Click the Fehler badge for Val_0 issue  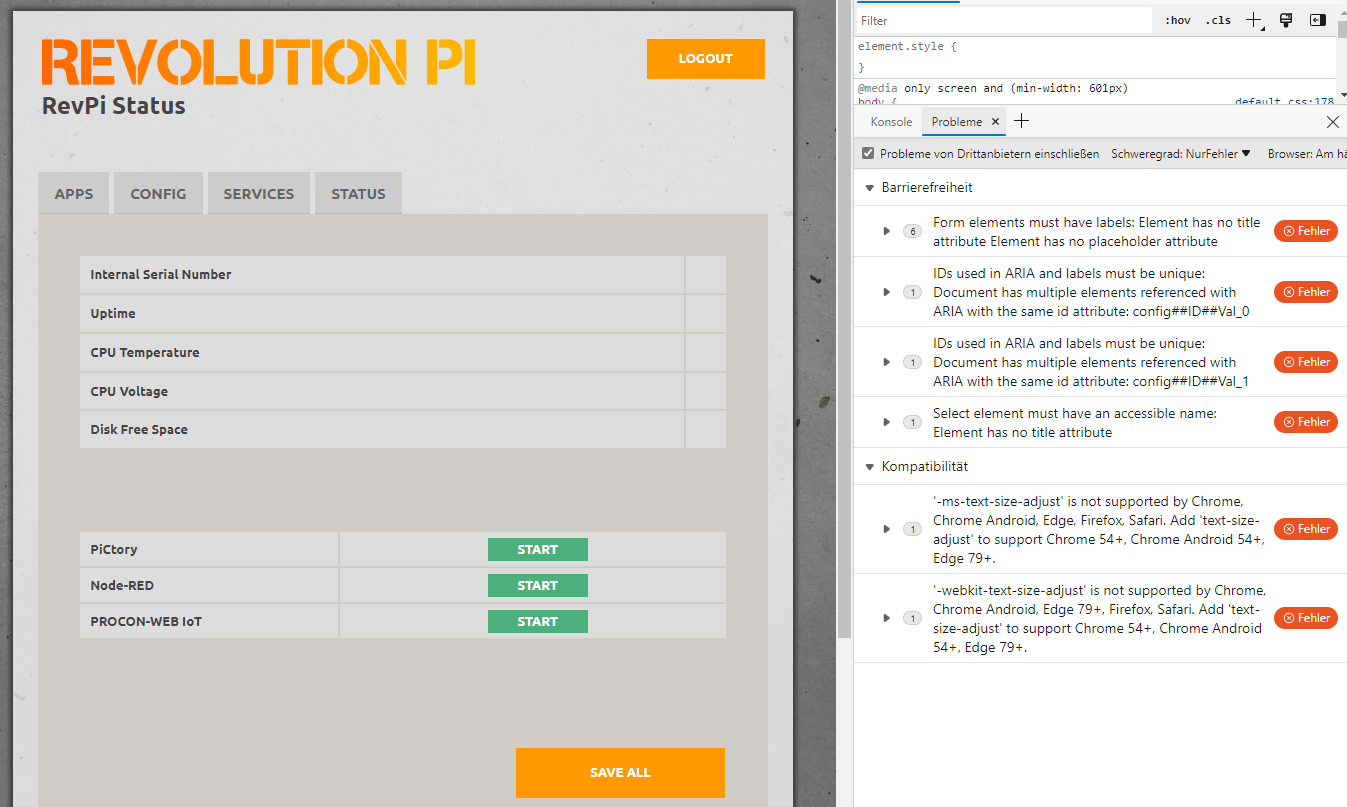[x=1306, y=292]
